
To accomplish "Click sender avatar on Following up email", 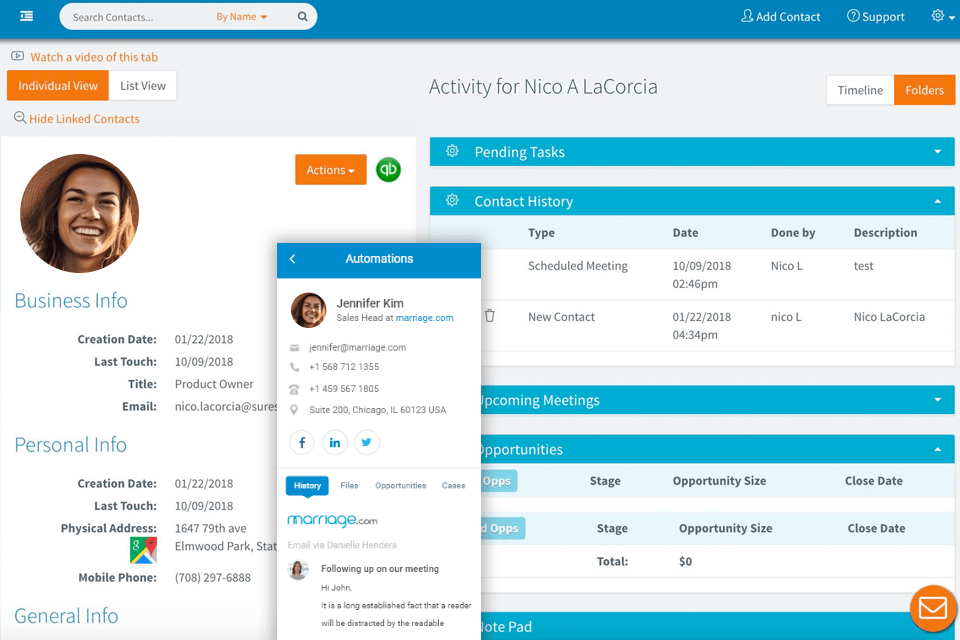I will (x=298, y=570).
